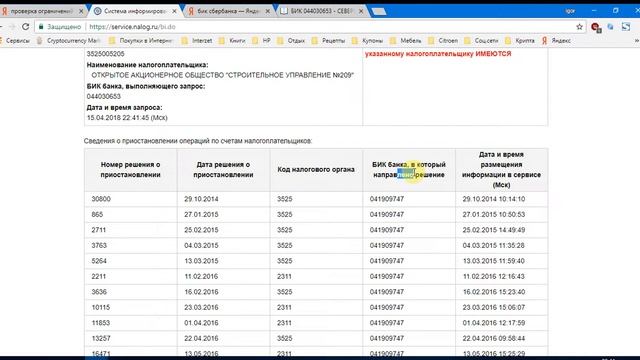The width and height of the screenshot is (640, 360).
Task: Click the red extension icon in toolbar
Action: (x=595, y=27)
